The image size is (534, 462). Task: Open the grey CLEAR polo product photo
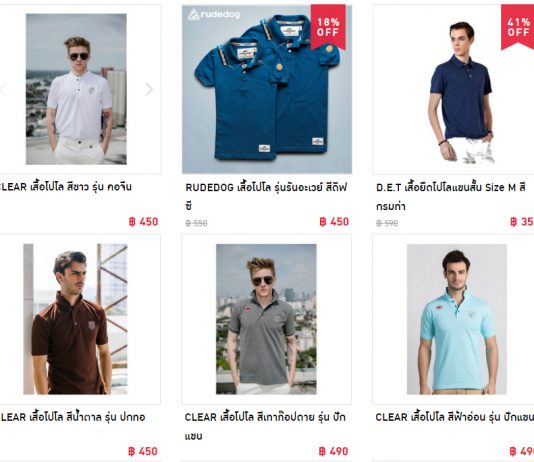[266, 319]
